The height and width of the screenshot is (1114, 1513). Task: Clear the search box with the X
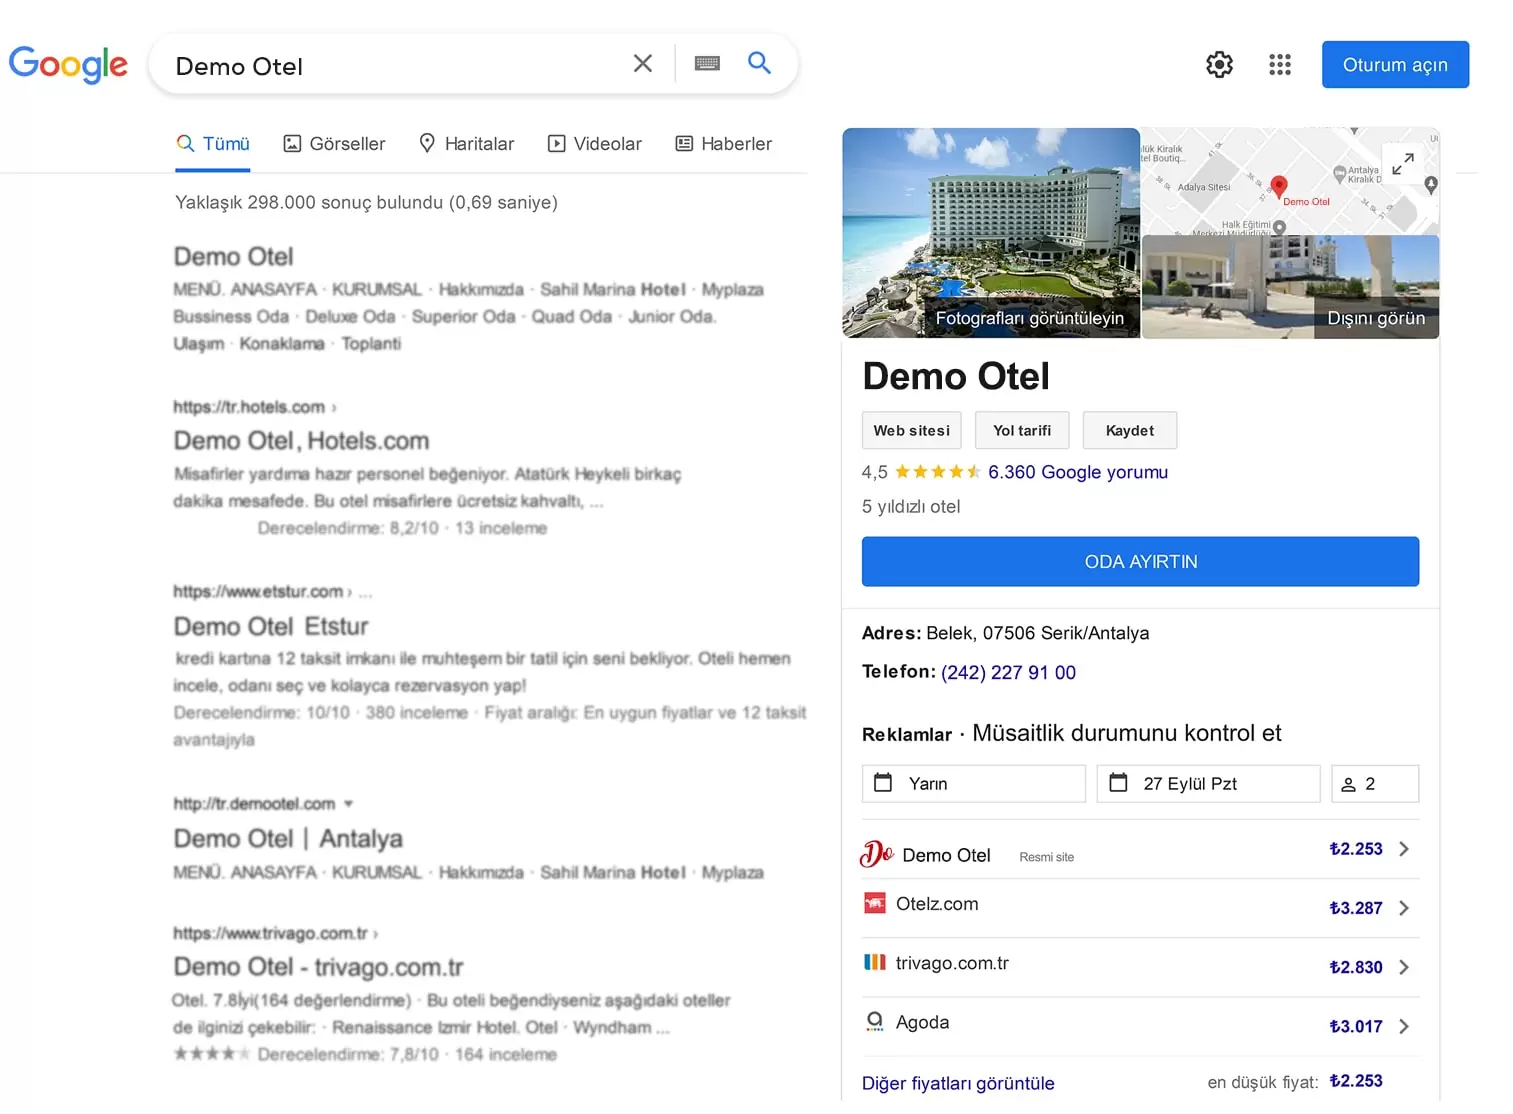643,64
